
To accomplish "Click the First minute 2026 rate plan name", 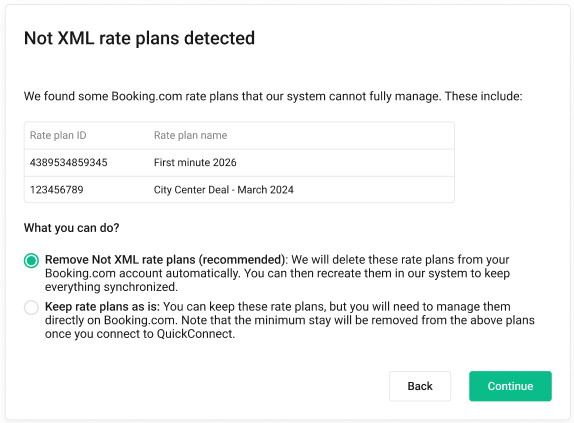I will 195,162.
